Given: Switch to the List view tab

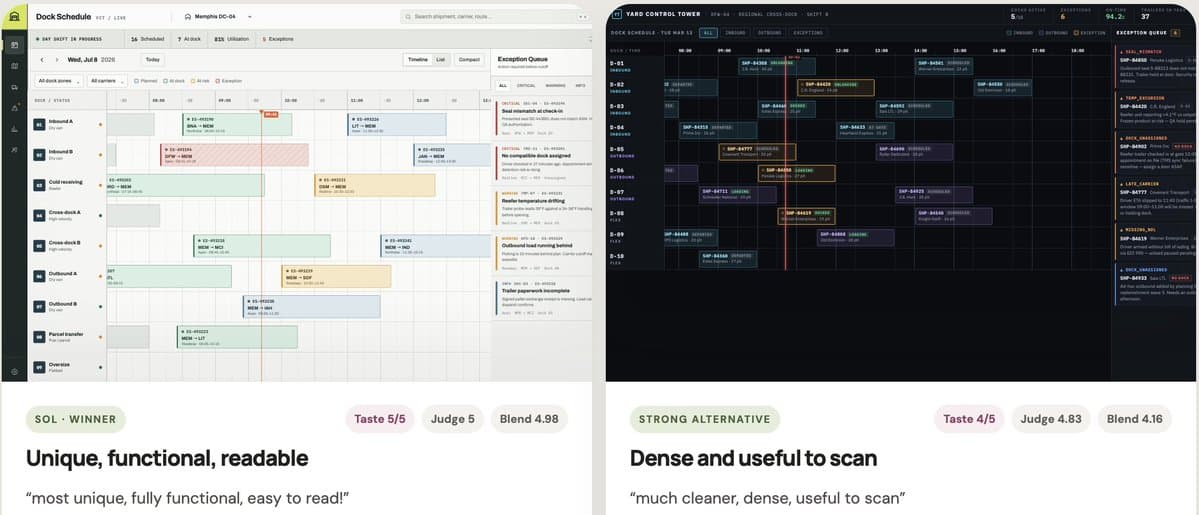Looking at the screenshot, I should (x=440, y=60).
